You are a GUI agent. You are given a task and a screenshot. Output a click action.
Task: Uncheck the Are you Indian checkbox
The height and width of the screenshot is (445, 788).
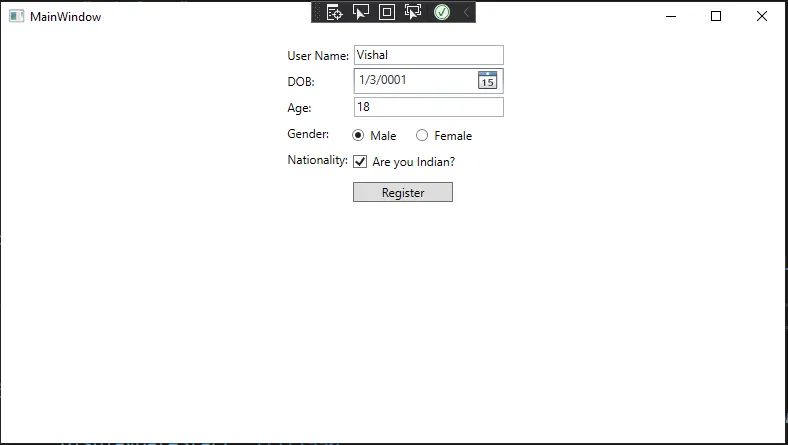pyautogui.click(x=360, y=161)
